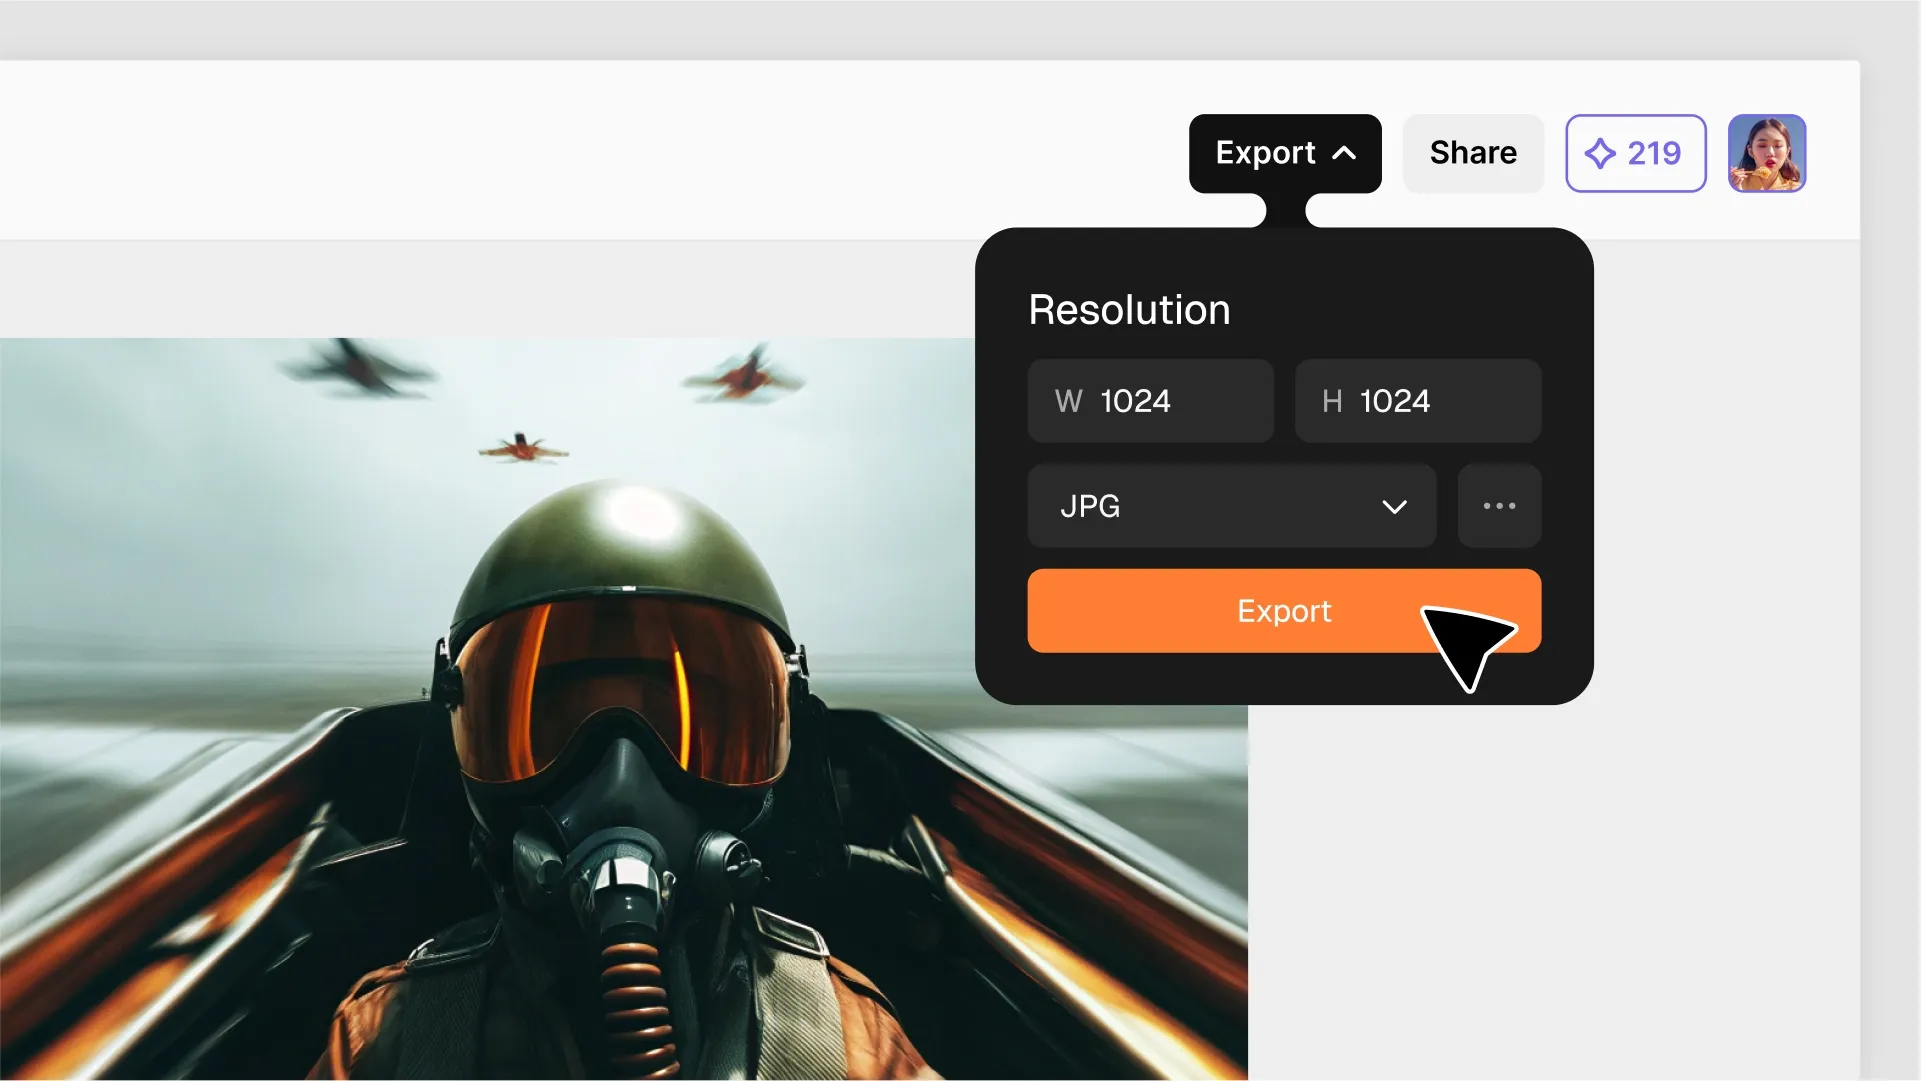
Task: Click the W label in width field
Action: (1068, 401)
